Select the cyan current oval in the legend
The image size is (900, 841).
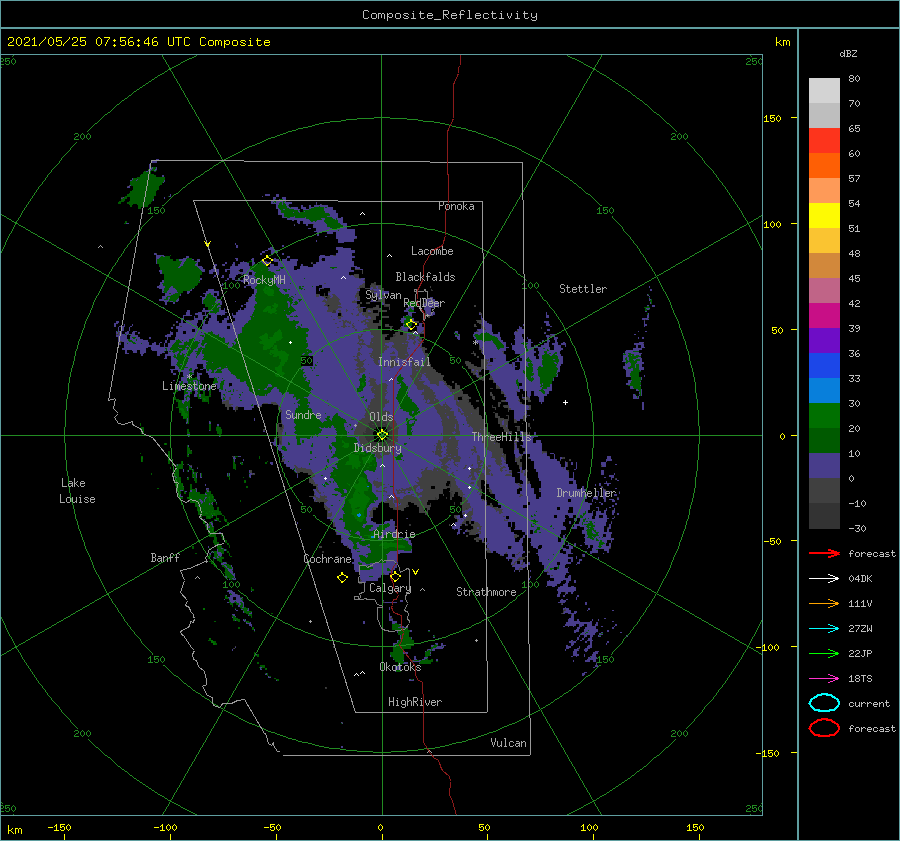tap(824, 703)
